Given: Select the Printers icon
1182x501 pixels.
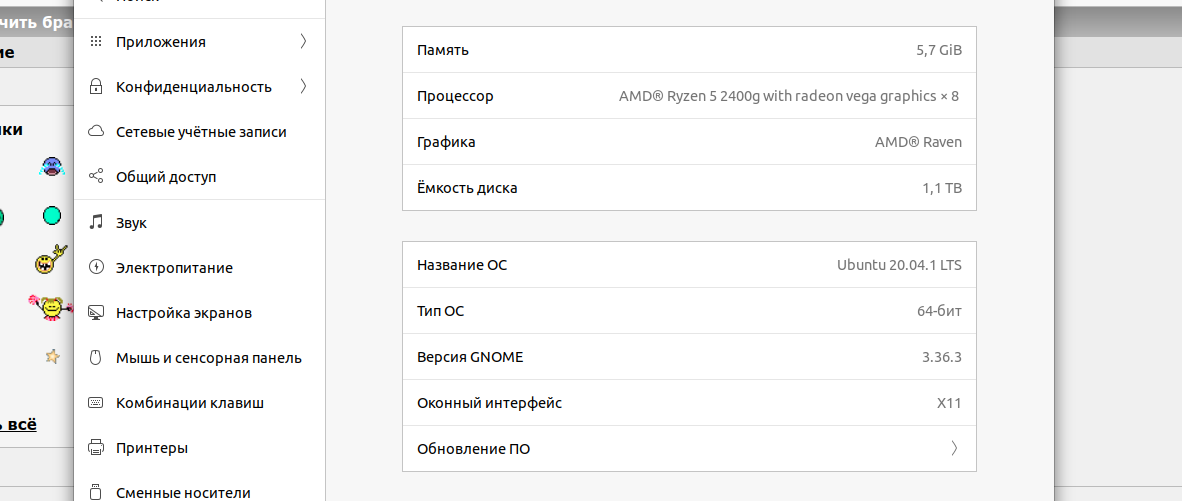Looking at the screenshot, I should coord(96,448).
